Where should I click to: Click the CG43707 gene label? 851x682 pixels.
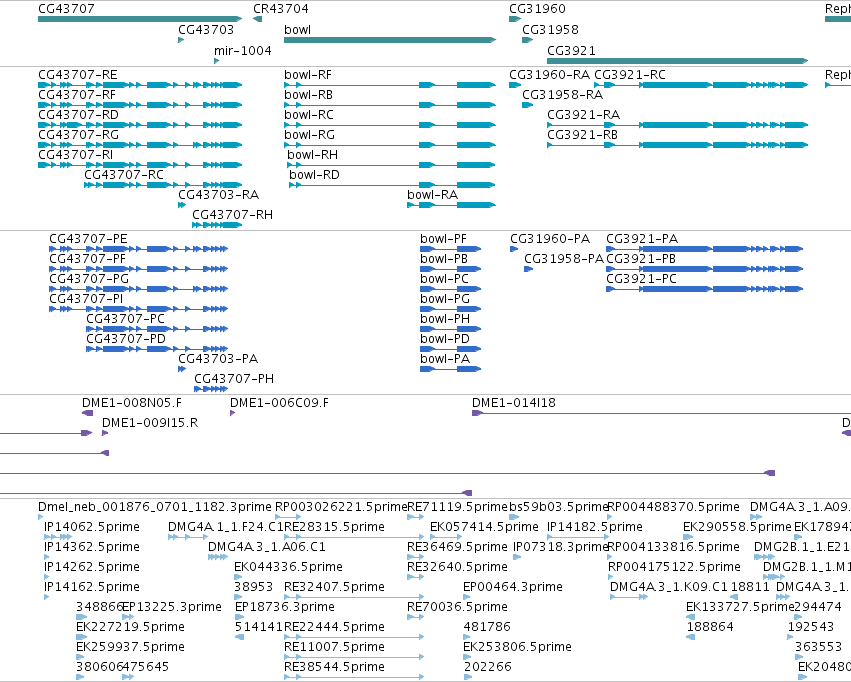click(66, 9)
